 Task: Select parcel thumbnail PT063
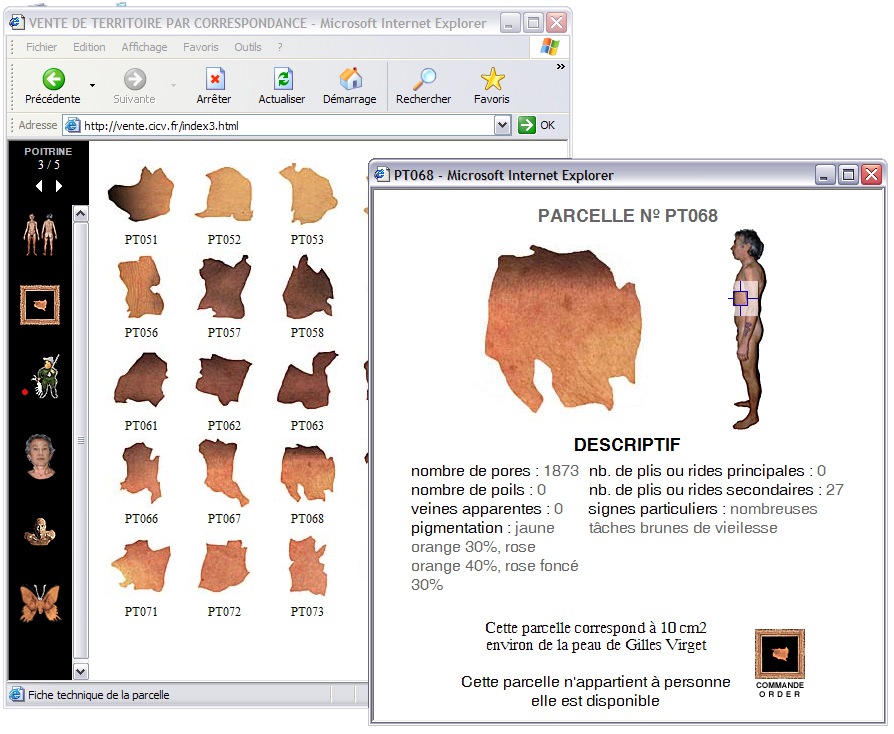[307, 380]
